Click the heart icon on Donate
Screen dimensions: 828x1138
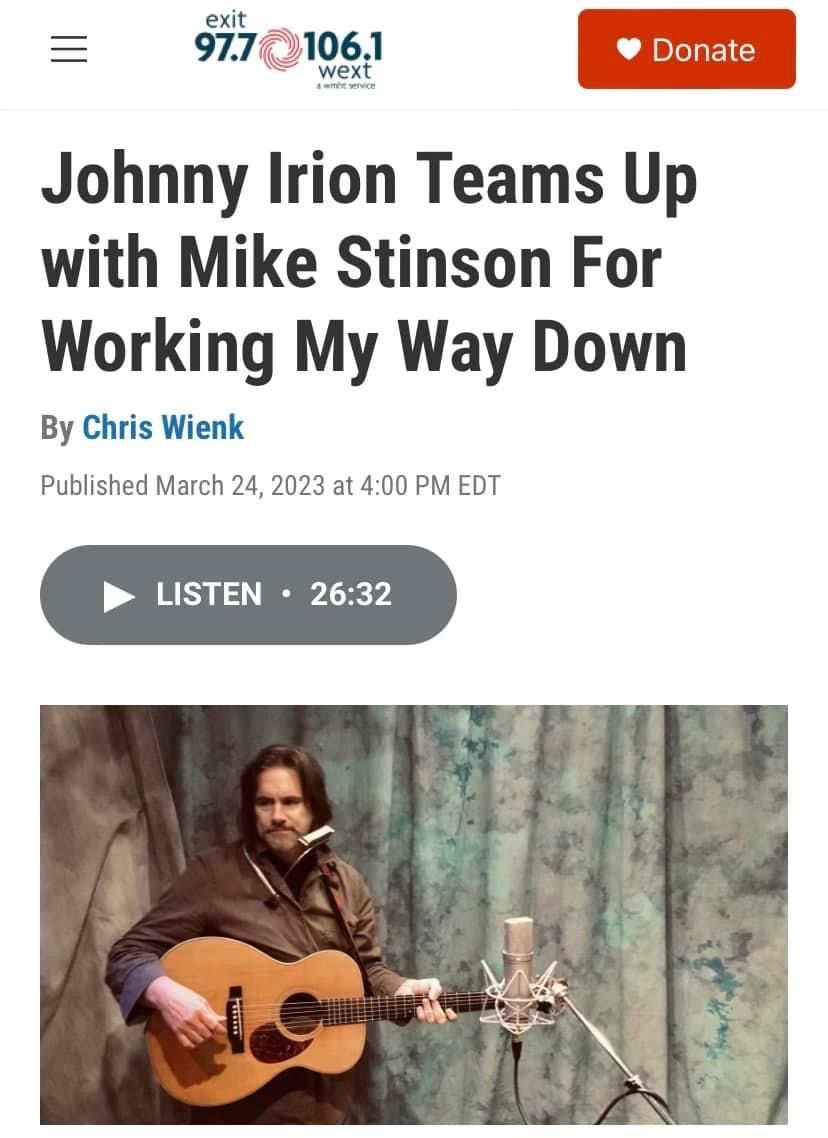click(x=628, y=49)
